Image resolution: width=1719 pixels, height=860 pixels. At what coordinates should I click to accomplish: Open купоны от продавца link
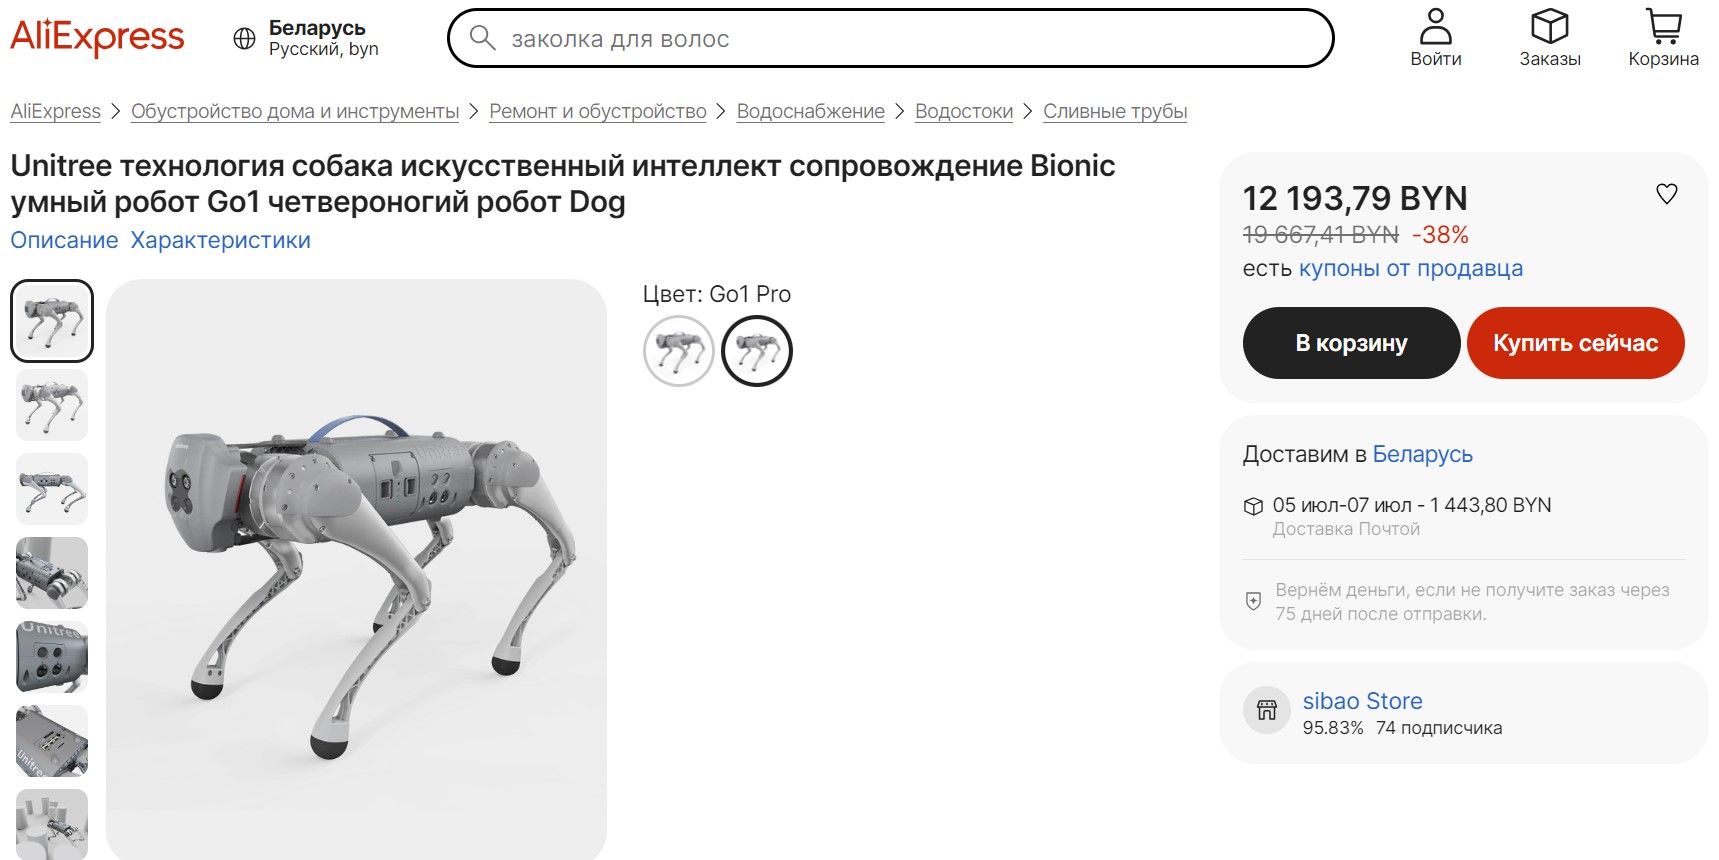(1410, 268)
